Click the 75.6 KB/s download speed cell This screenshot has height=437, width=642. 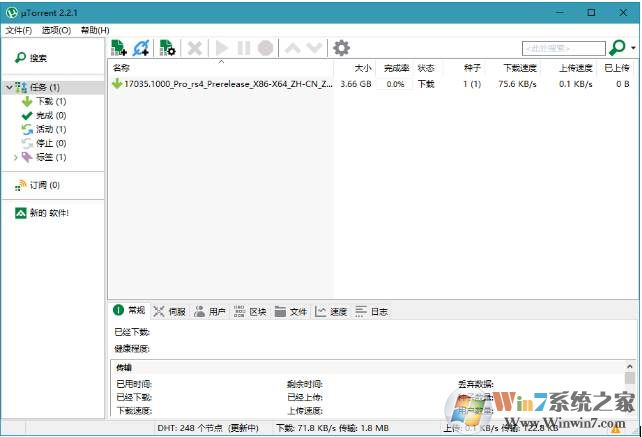(517, 84)
